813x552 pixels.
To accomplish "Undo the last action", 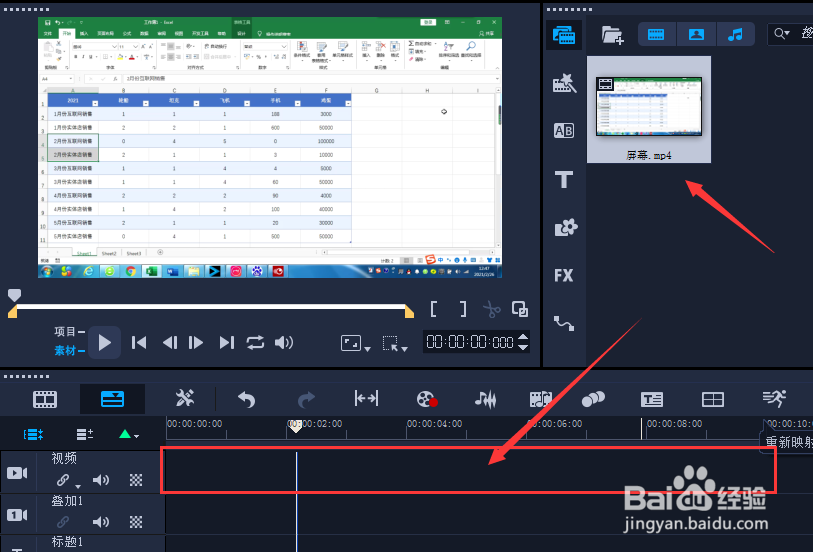I will (x=247, y=399).
